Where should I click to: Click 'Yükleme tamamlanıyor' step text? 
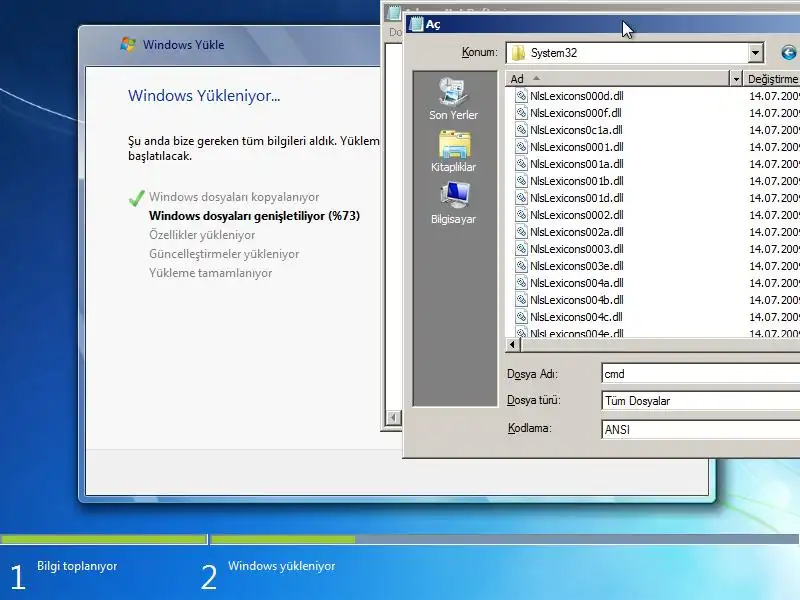210,273
